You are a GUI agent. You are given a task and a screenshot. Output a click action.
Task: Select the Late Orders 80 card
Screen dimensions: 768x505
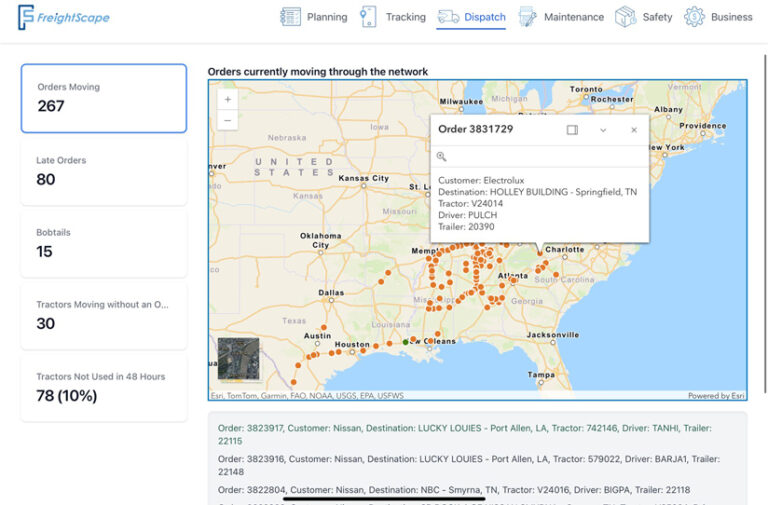pos(104,171)
